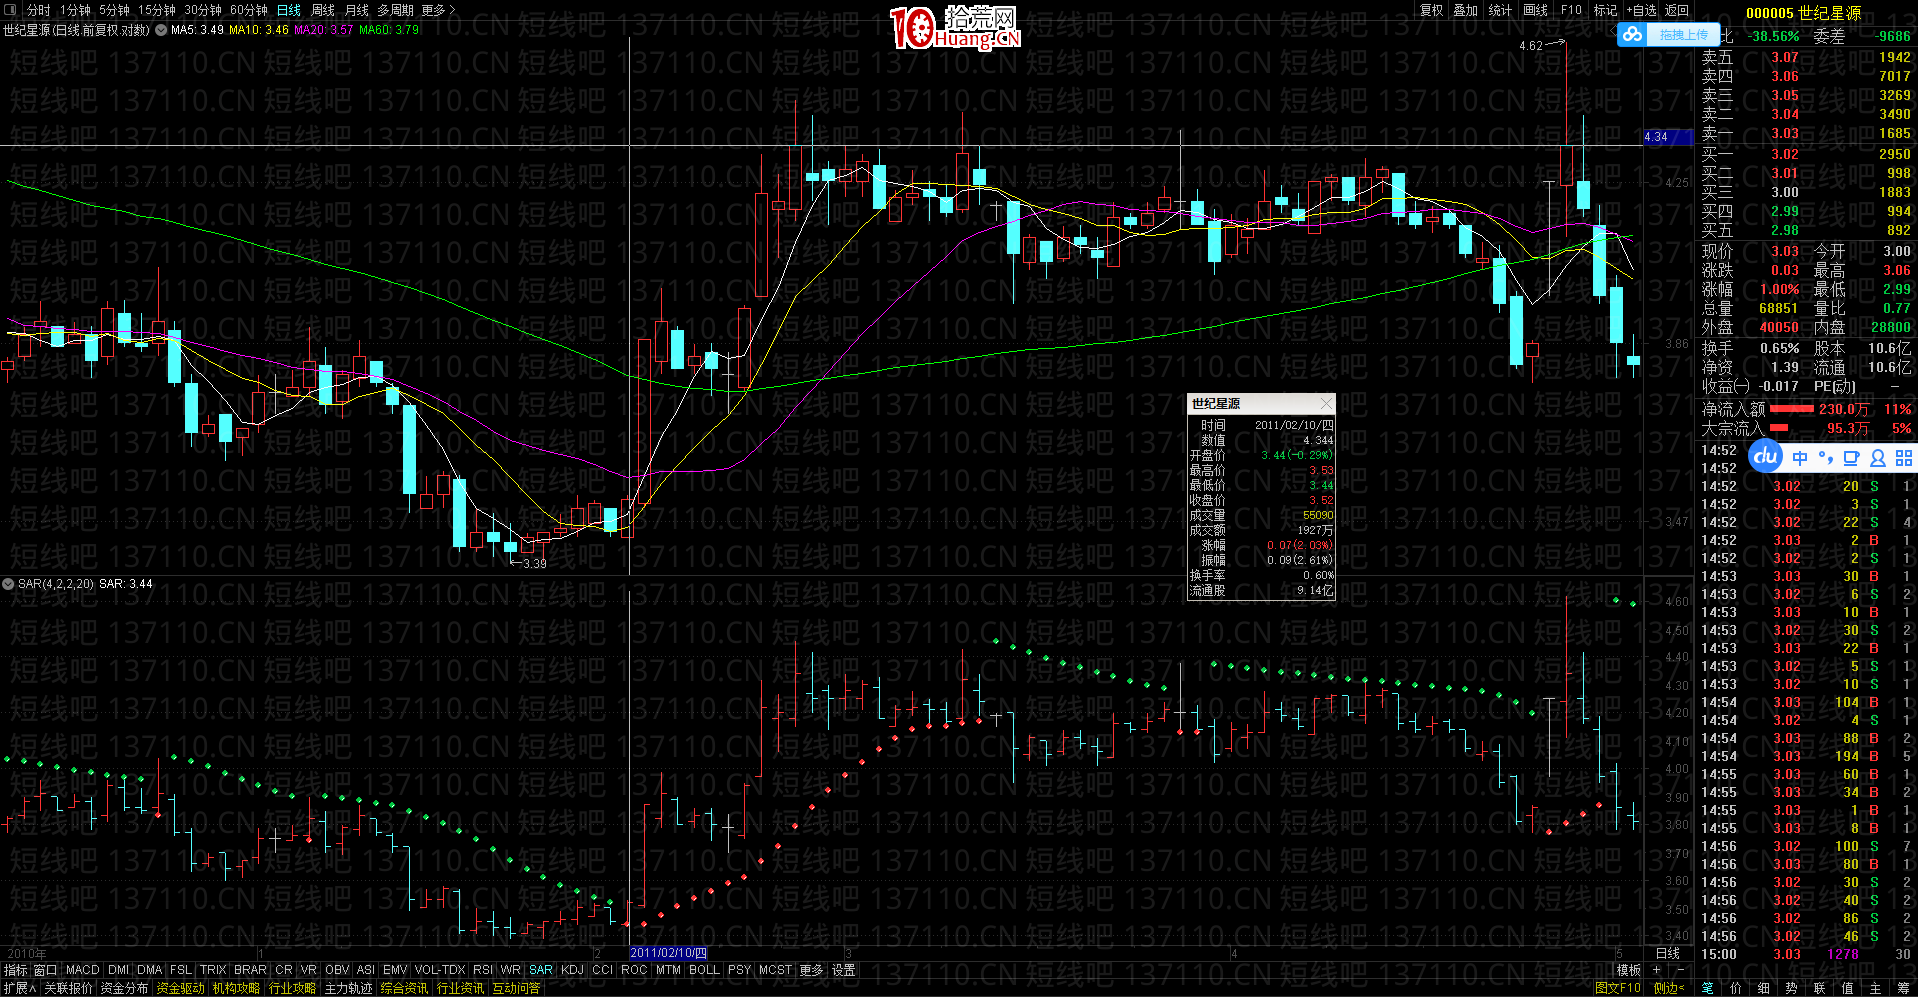Switch to the 分时 time-sharing chart
1918x997 pixels.
pos(38,10)
